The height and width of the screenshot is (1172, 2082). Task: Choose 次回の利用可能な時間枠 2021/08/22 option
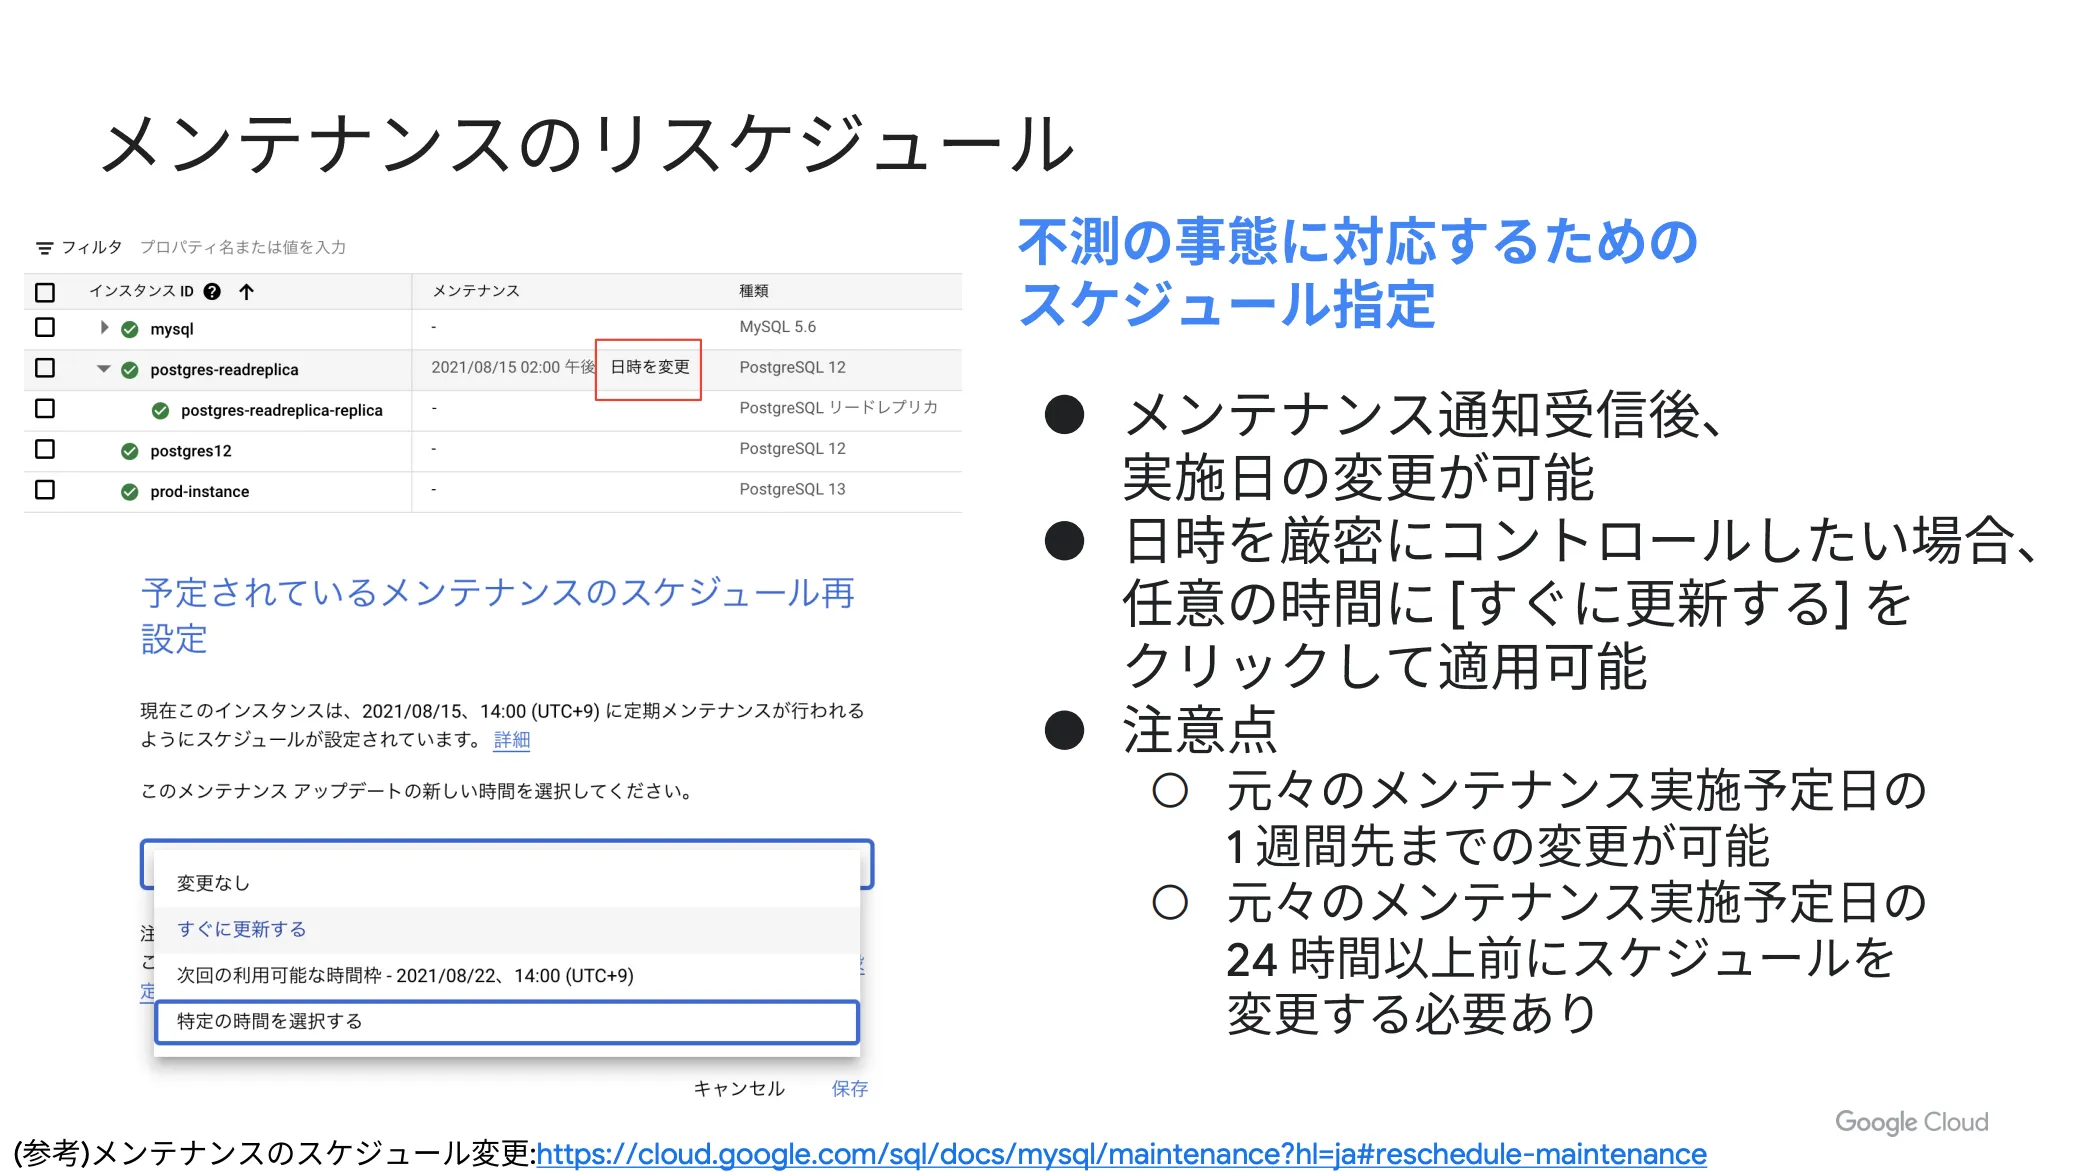coord(507,975)
